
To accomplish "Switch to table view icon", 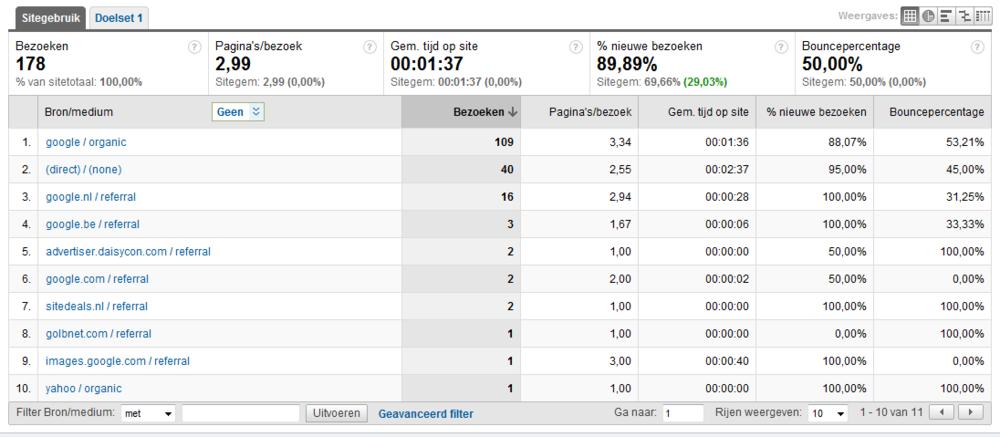I will 909,17.
